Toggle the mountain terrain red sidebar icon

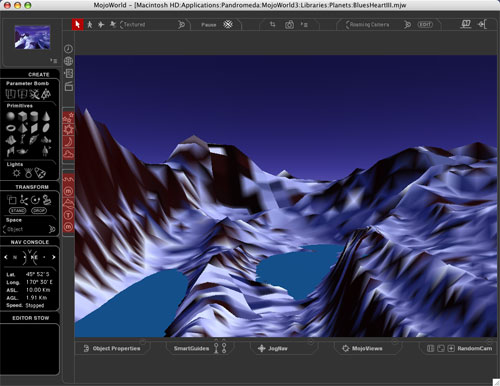coord(68,203)
